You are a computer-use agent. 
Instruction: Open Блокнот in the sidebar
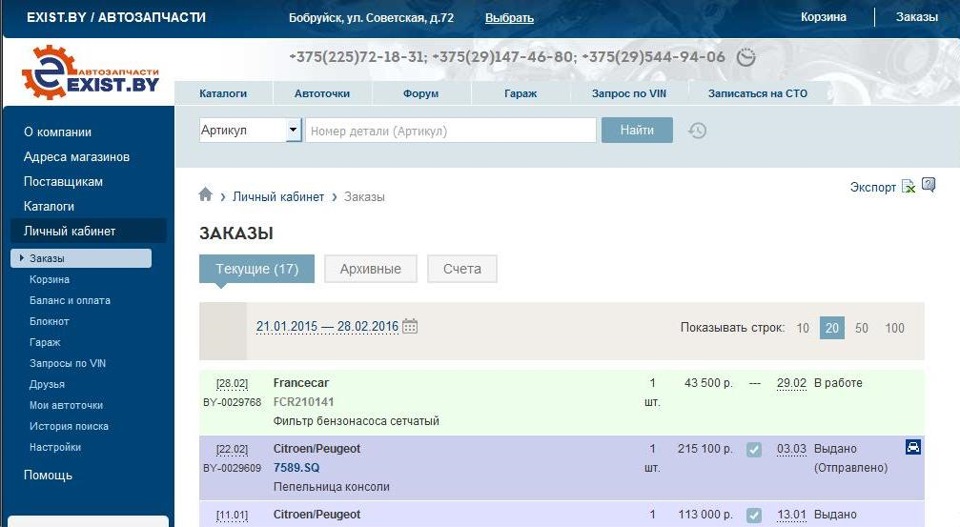pos(49,321)
